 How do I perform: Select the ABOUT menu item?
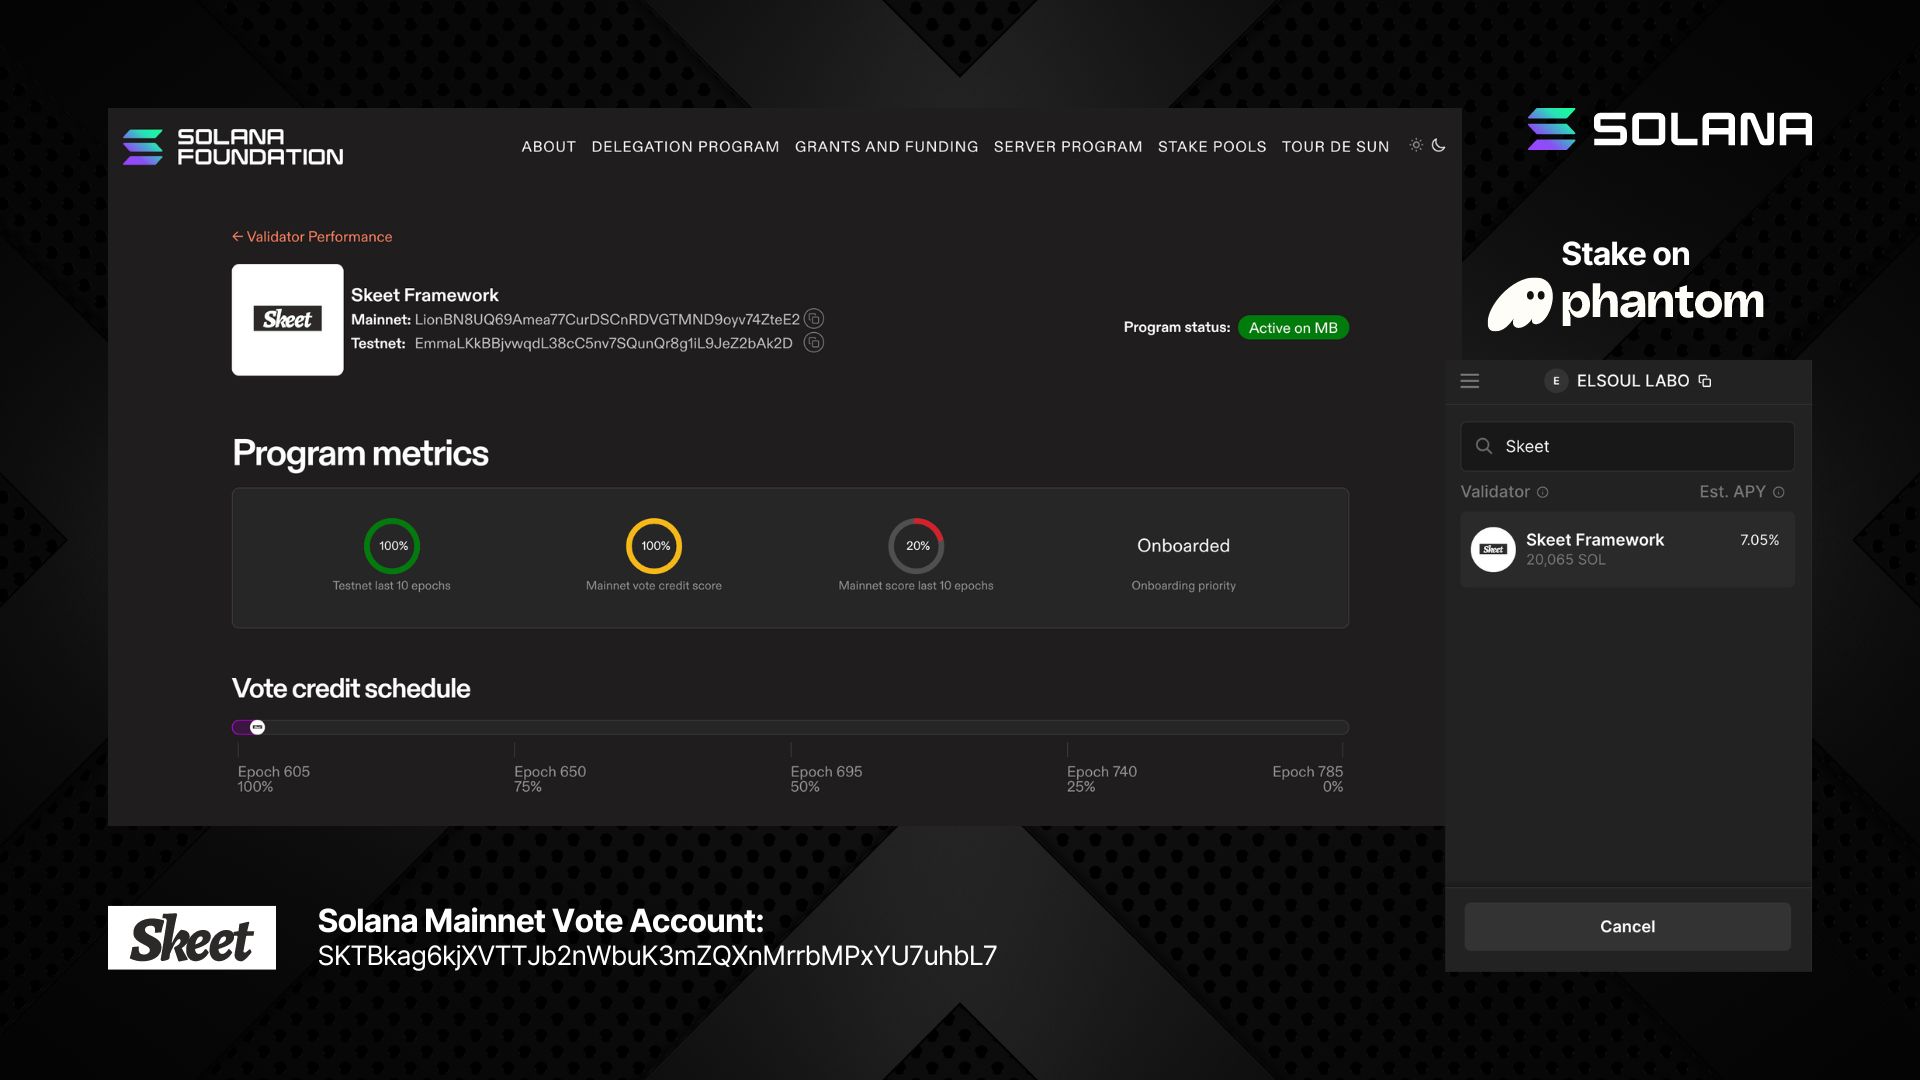click(x=549, y=146)
